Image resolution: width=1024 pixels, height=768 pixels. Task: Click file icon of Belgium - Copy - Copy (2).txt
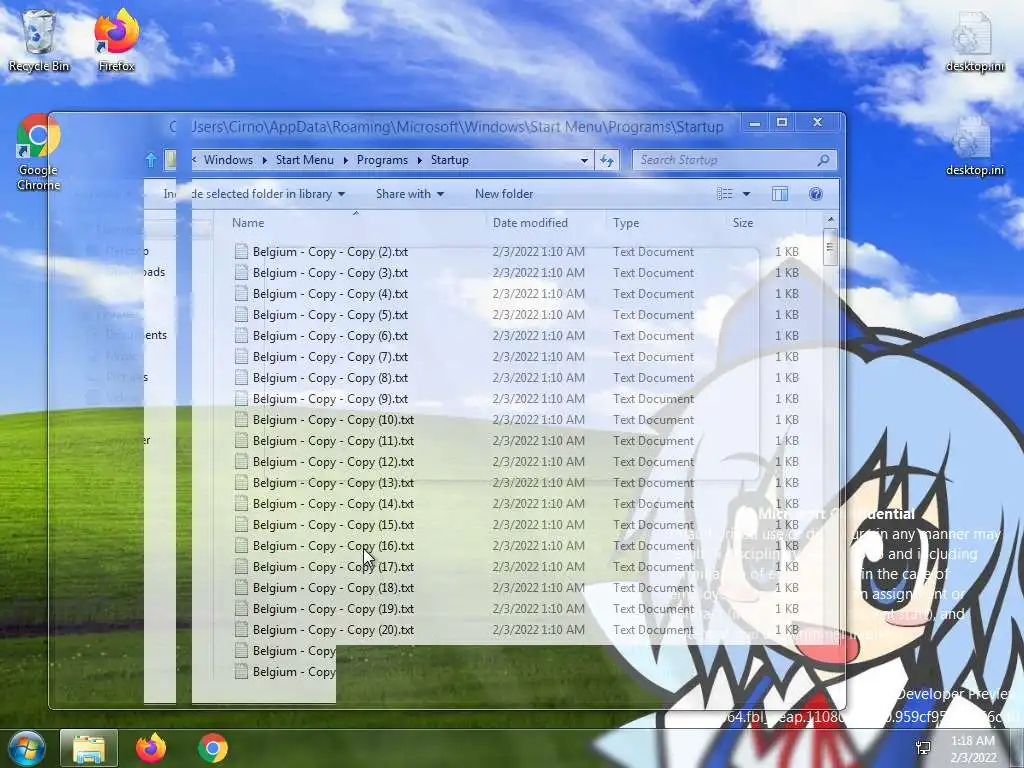coord(242,251)
